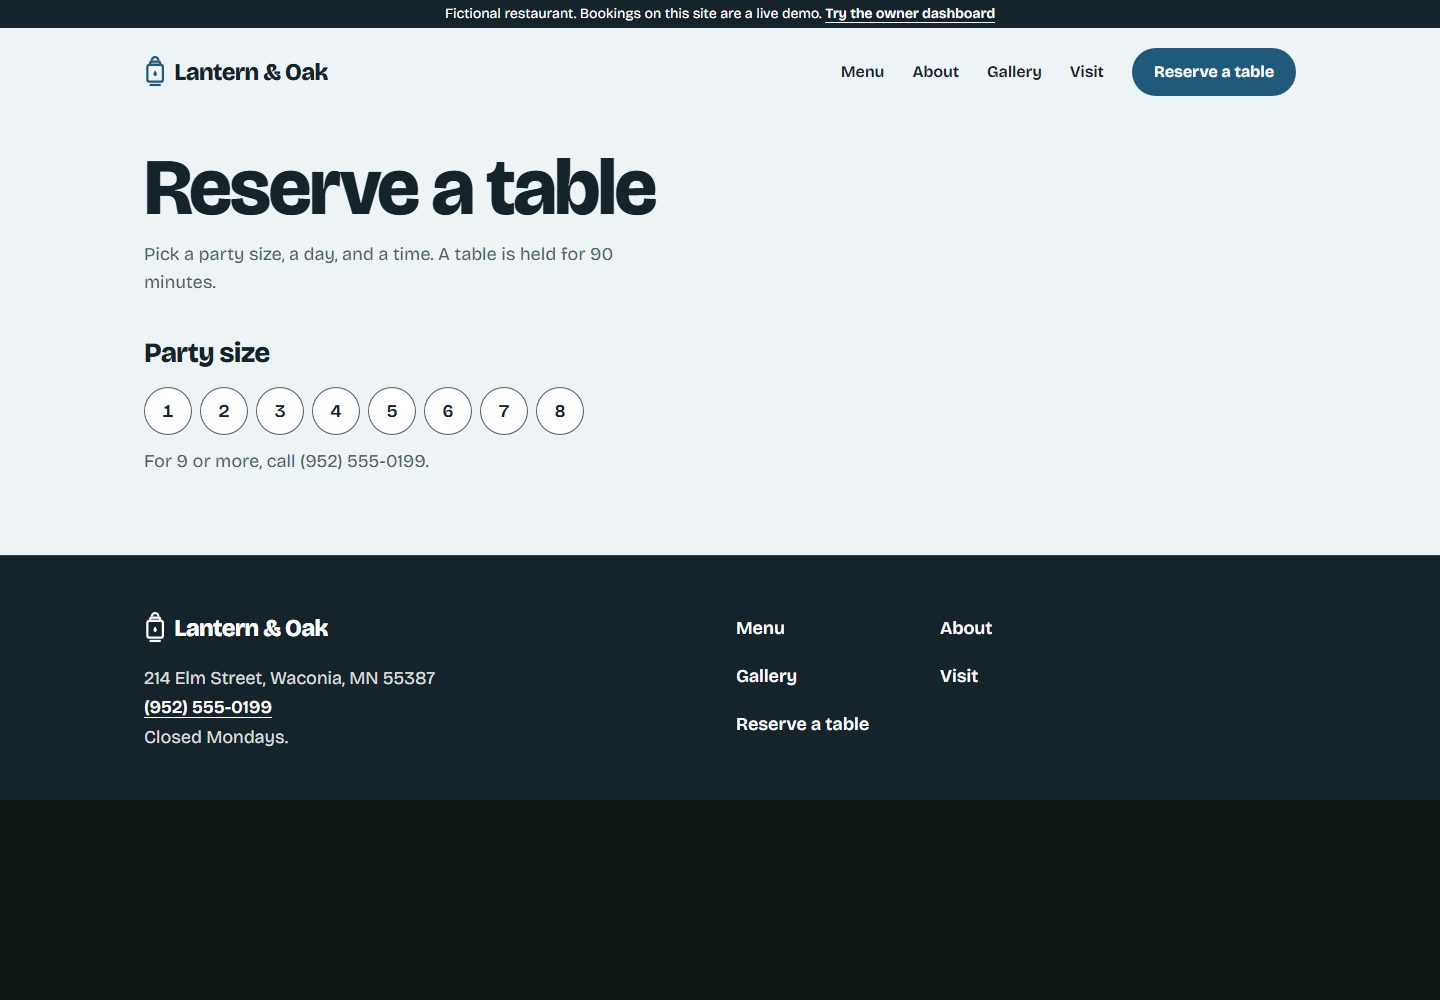Click the address 214 Elm Street, Waconia

(289, 678)
